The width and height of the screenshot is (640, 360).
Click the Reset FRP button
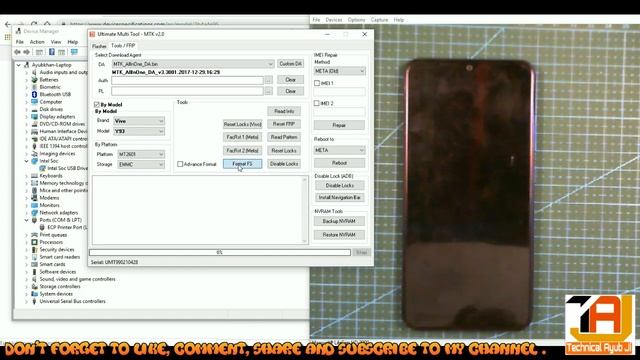click(x=284, y=124)
